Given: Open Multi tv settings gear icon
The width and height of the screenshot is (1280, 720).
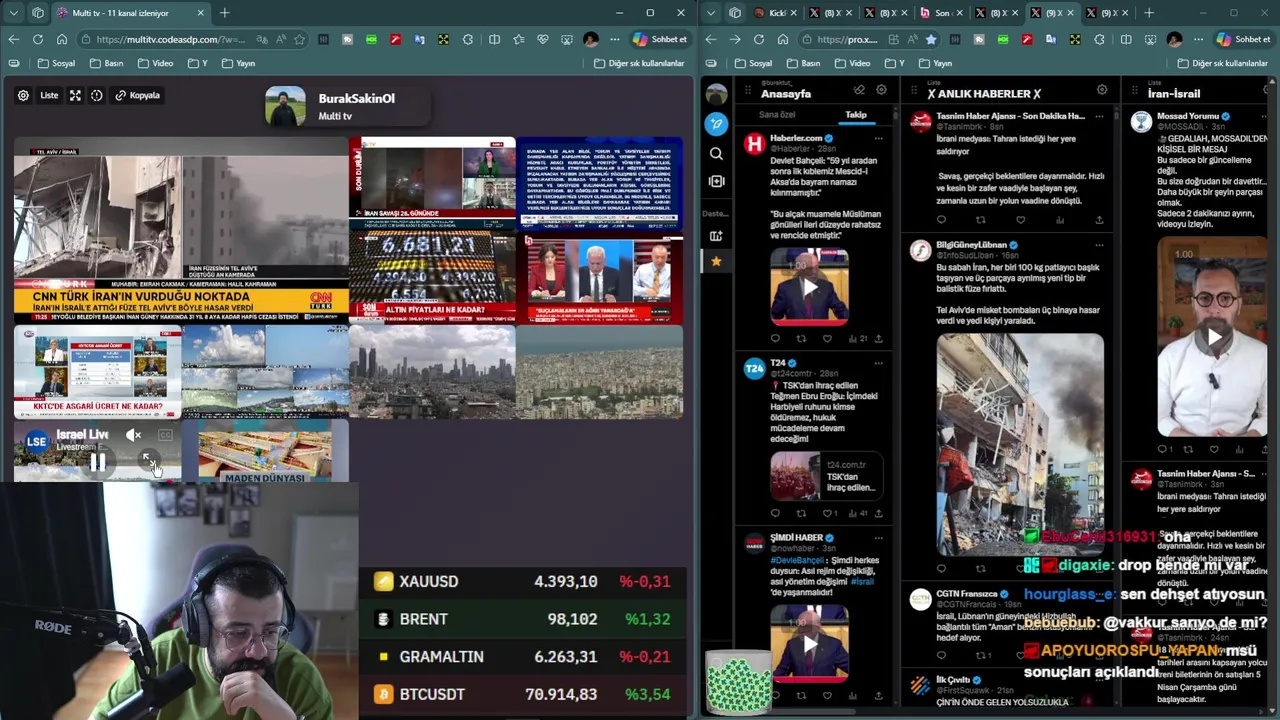Looking at the screenshot, I should coord(23,95).
